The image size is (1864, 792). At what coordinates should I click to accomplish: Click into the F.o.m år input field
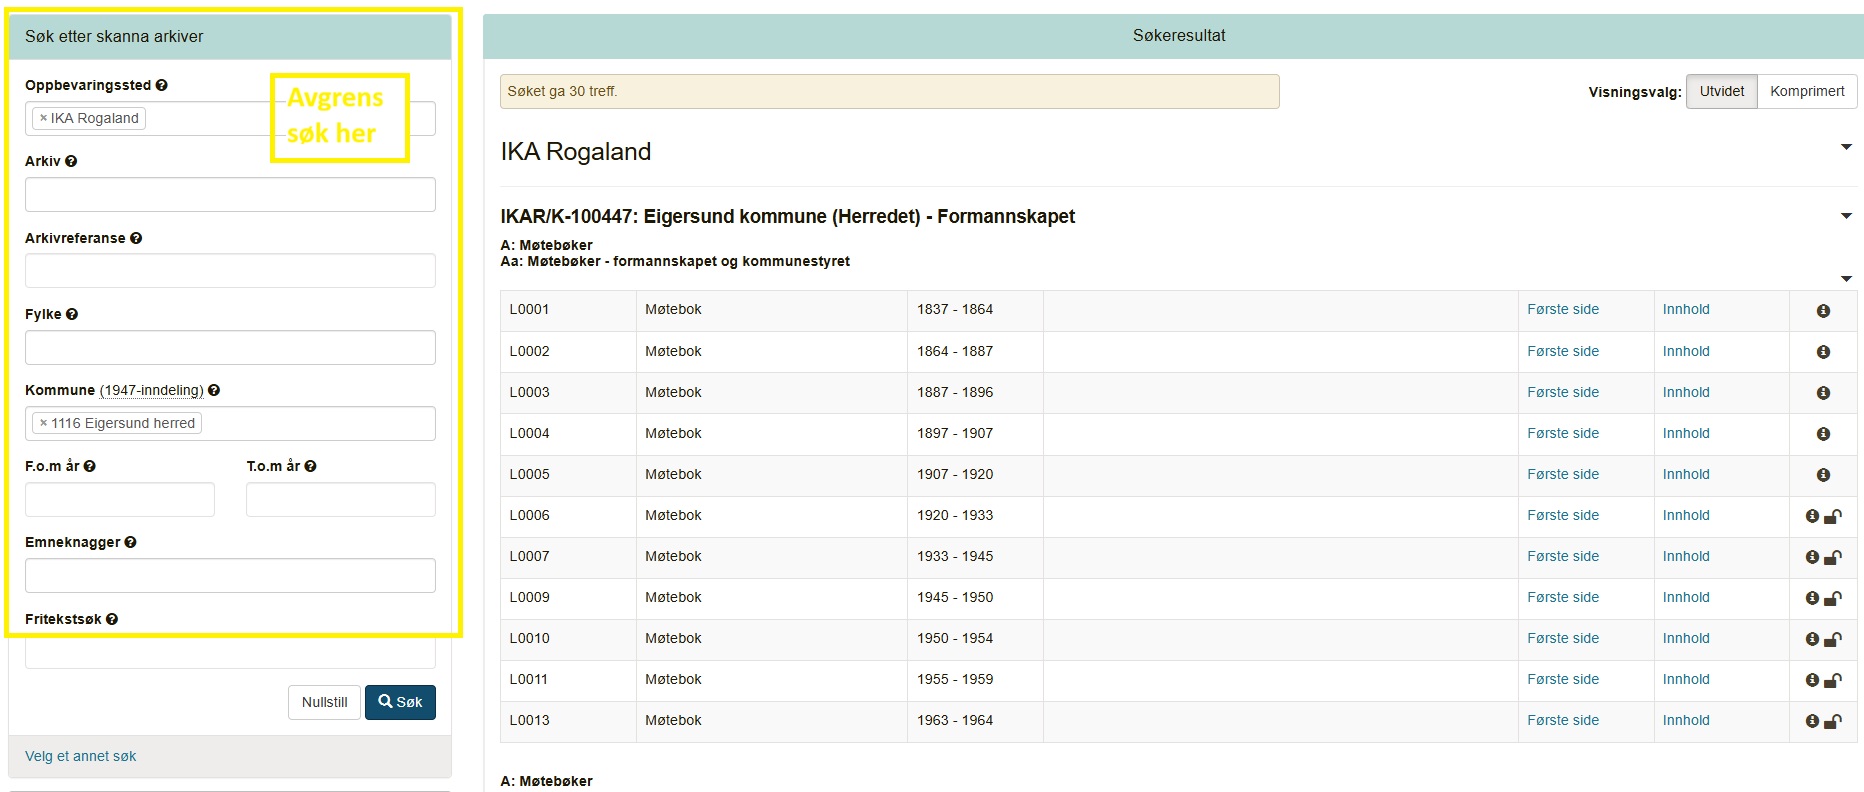click(x=120, y=499)
